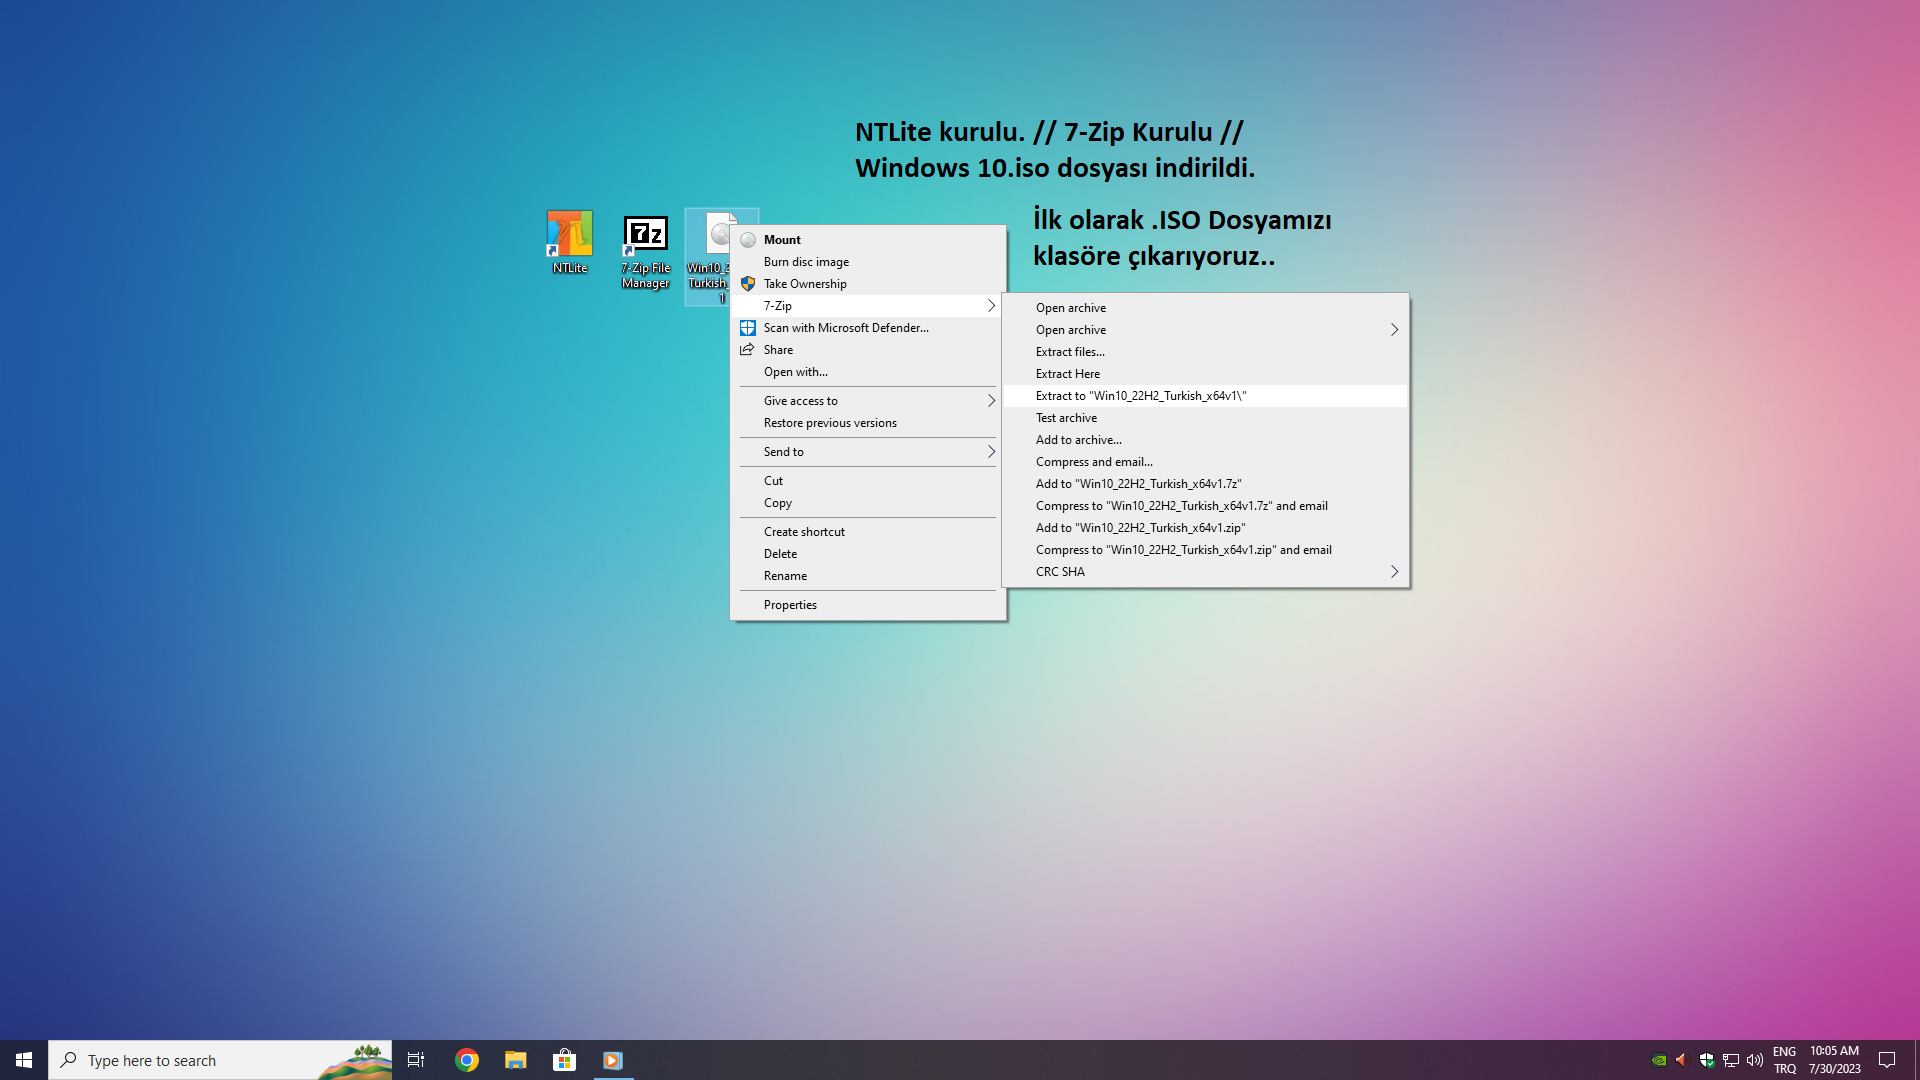1920x1080 pixels.
Task: Select Extract Here in 7-Zip submenu
Action: (x=1068, y=374)
